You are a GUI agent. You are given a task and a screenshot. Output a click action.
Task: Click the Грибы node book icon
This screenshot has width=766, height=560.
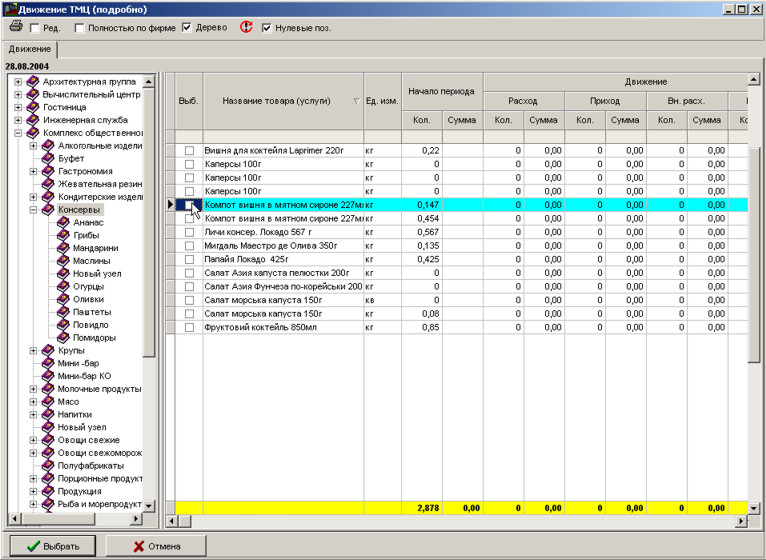[x=63, y=235]
